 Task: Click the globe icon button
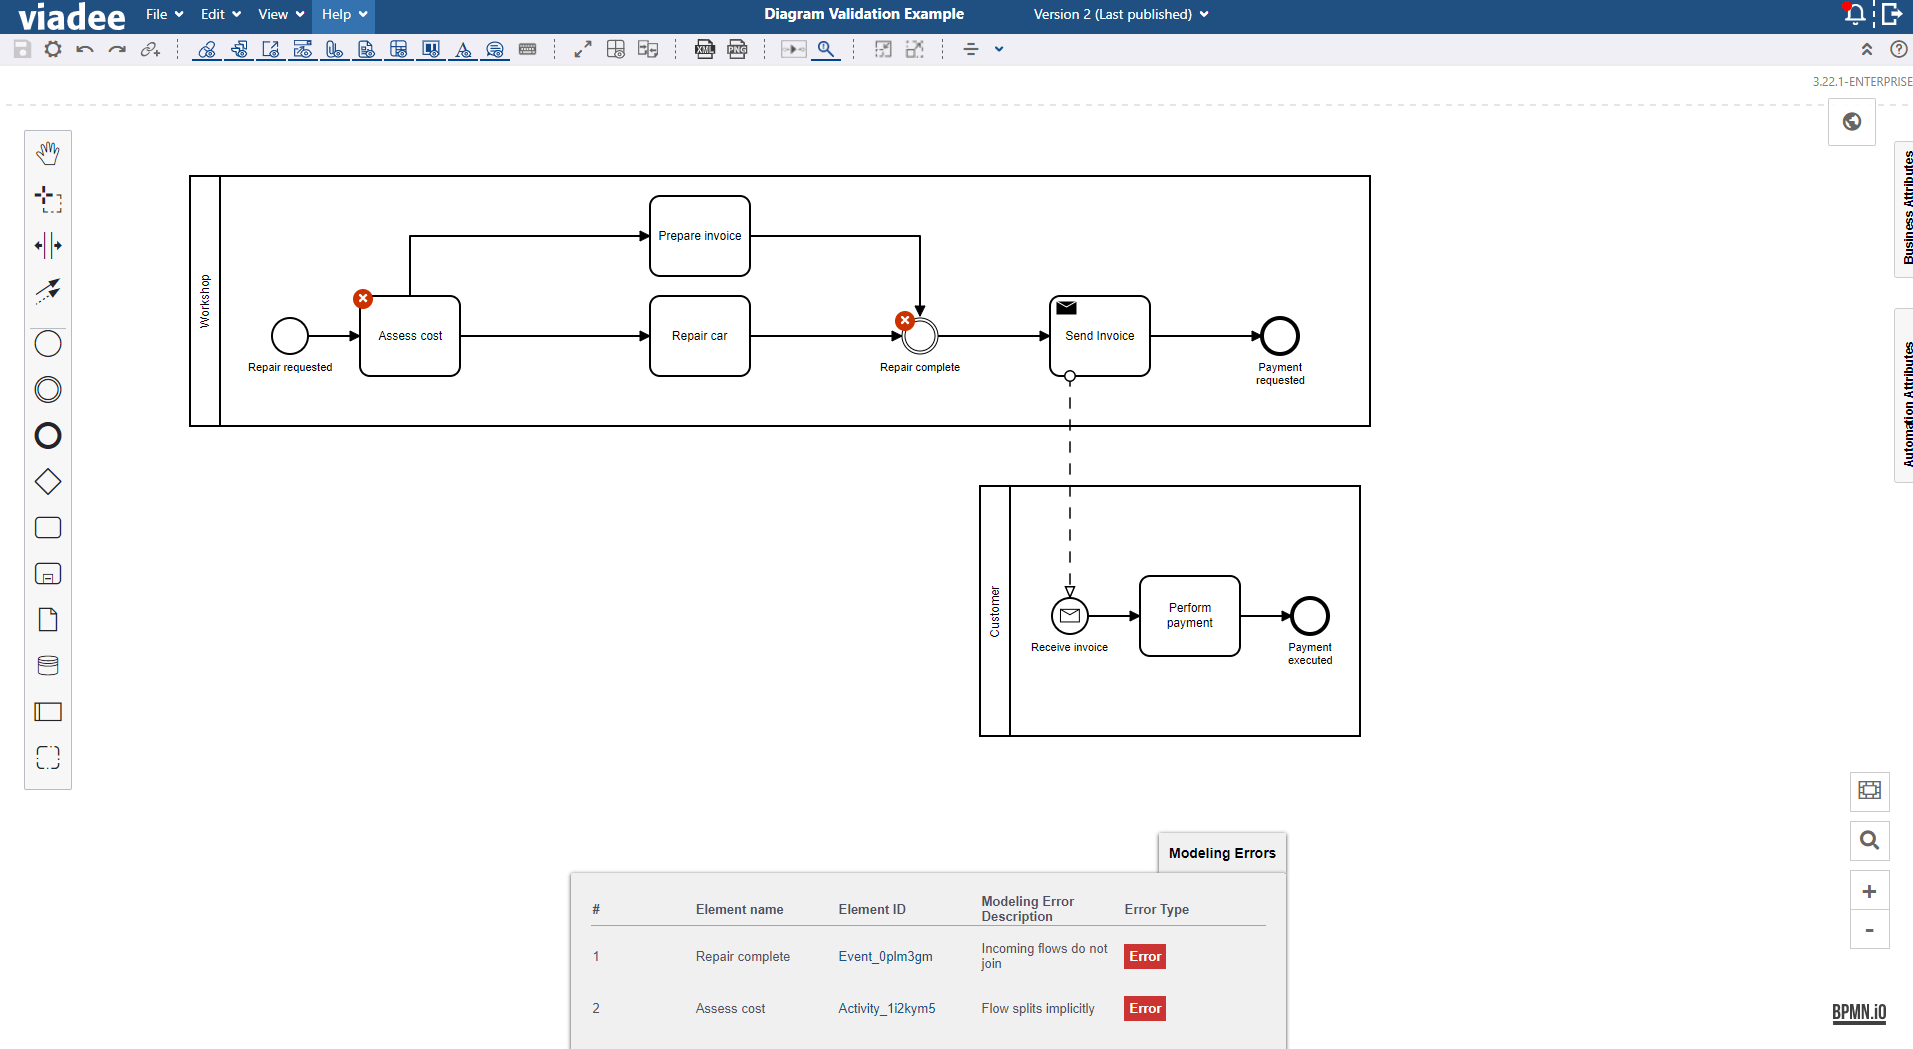[x=1852, y=122]
